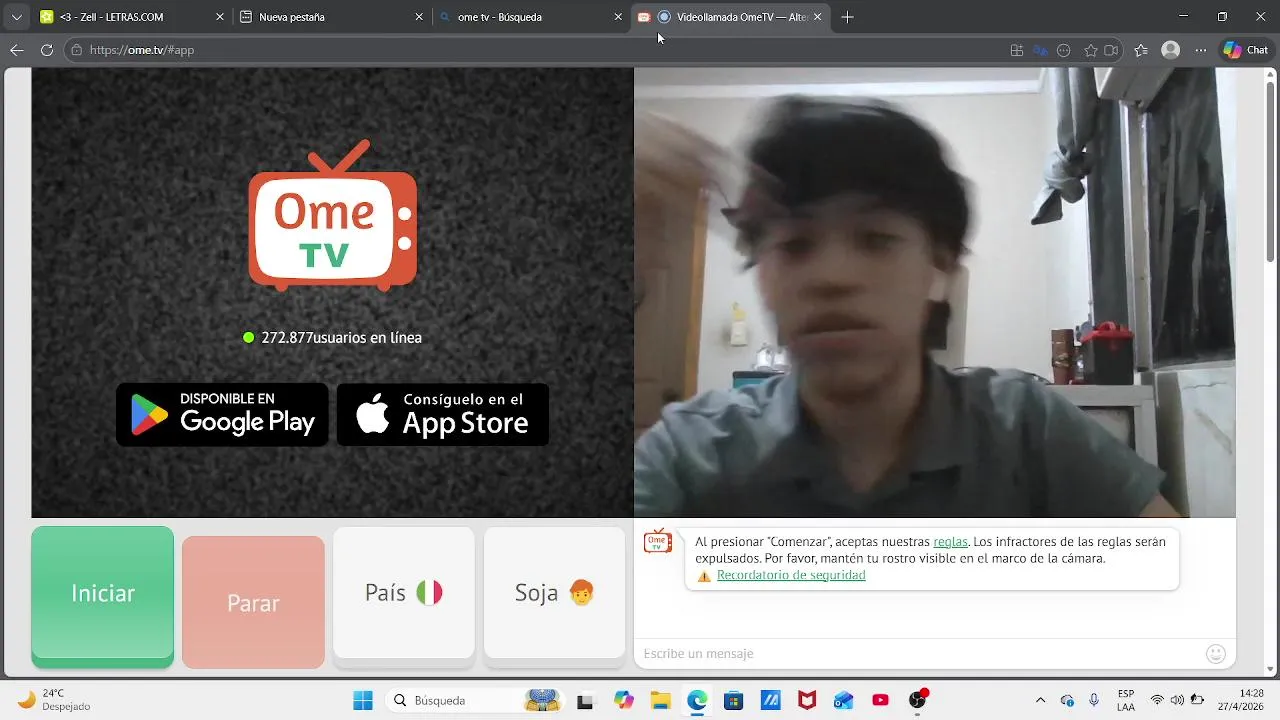This screenshot has width=1280, height=720.
Task: Open Microsoft Store from the taskbar
Action: pos(734,700)
